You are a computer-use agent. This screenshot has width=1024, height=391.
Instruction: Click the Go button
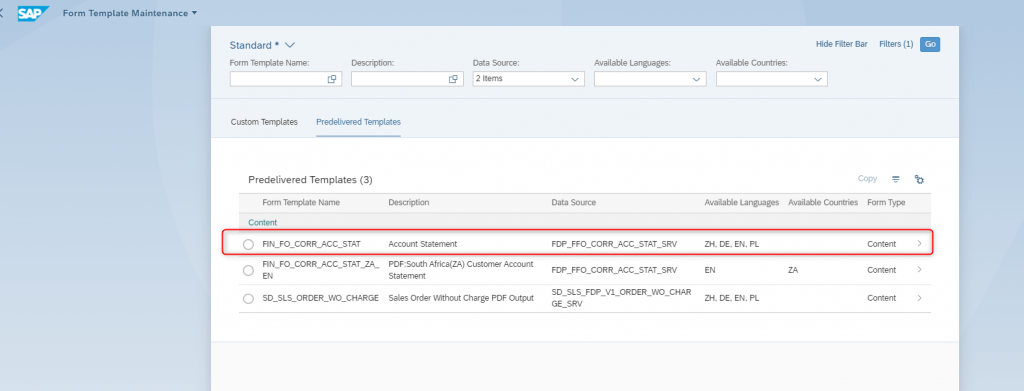point(930,44)
